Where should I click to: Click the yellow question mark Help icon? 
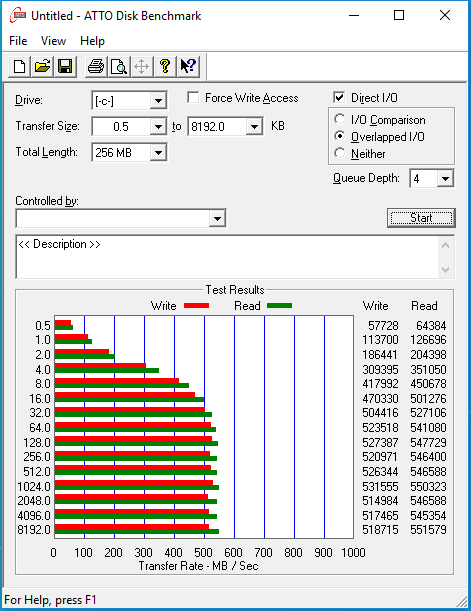[x=165, y=67]
